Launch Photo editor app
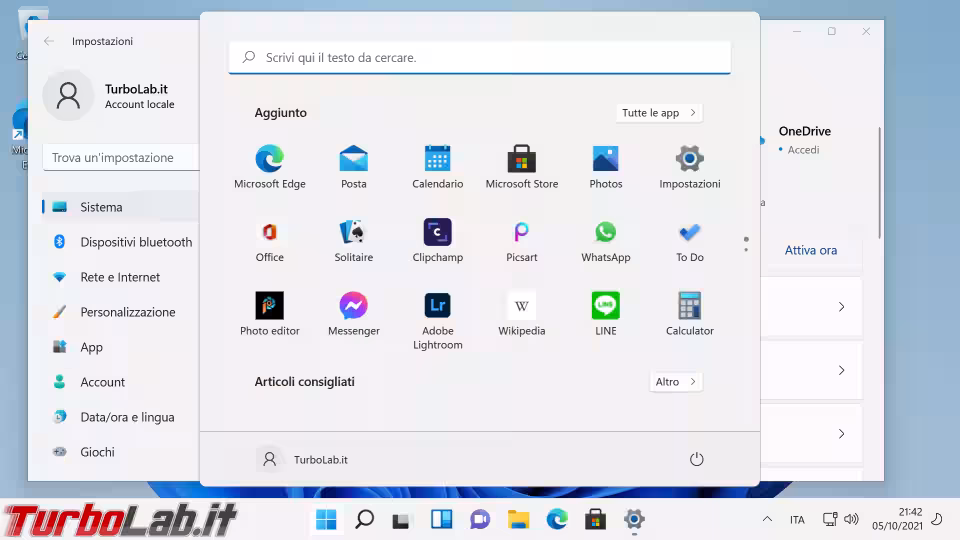The height and width of the screenshot is (540, 960). coord(269,313)
